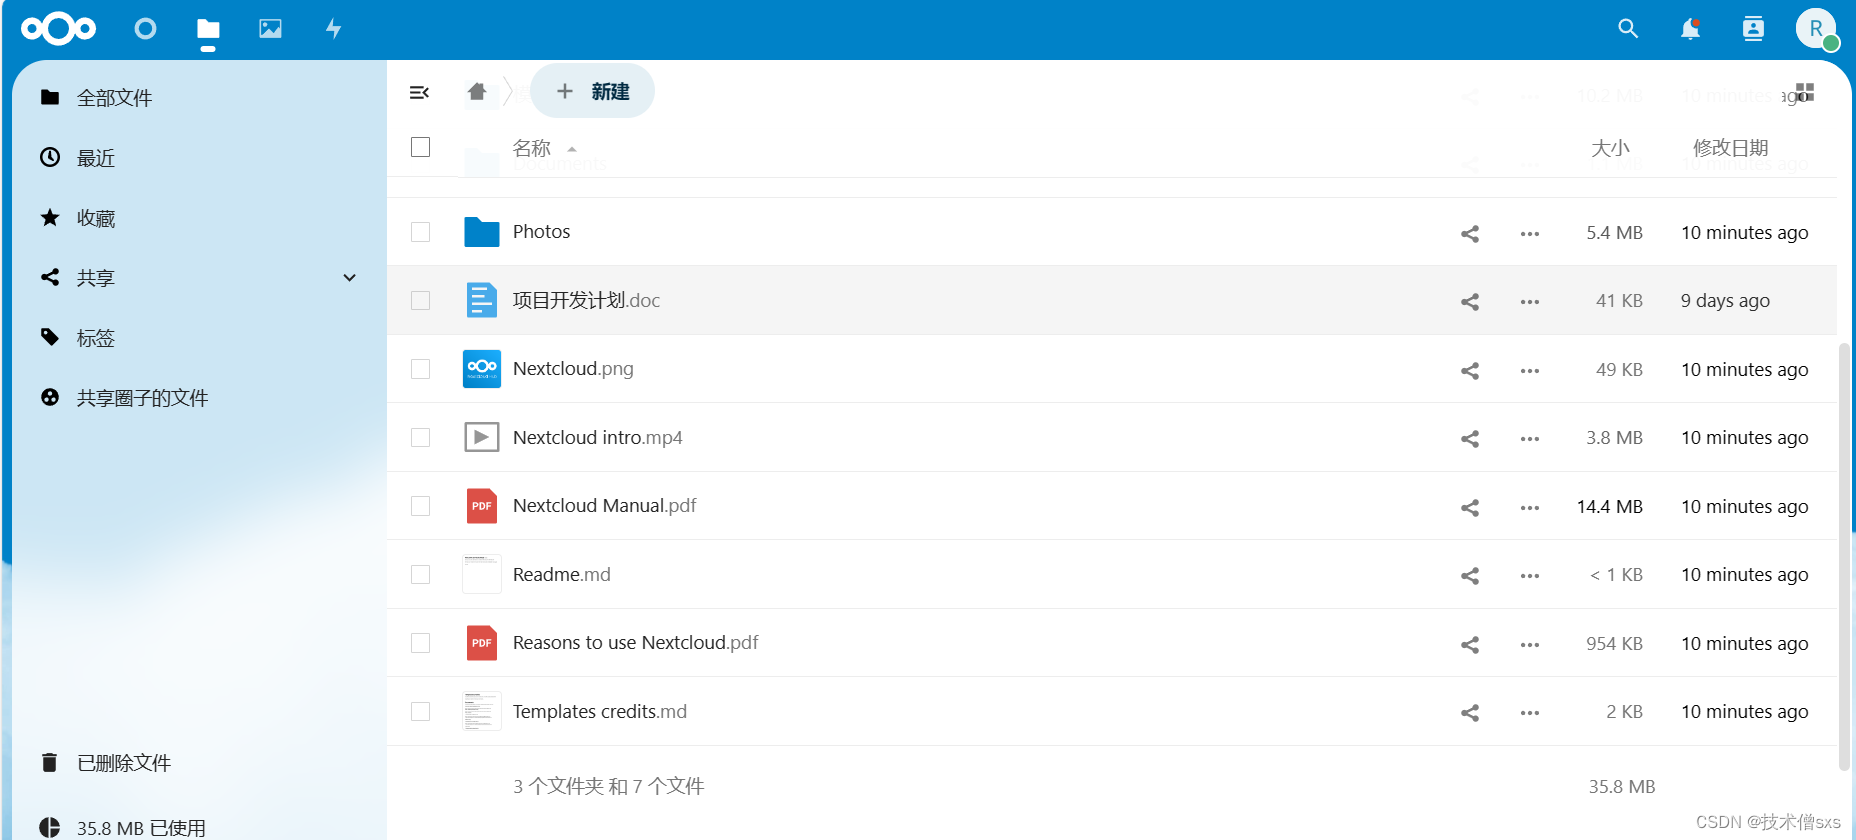The width and height of the screenshot is (1856, 840).
Task: Switch to grid view
Action: (1805, 92)
